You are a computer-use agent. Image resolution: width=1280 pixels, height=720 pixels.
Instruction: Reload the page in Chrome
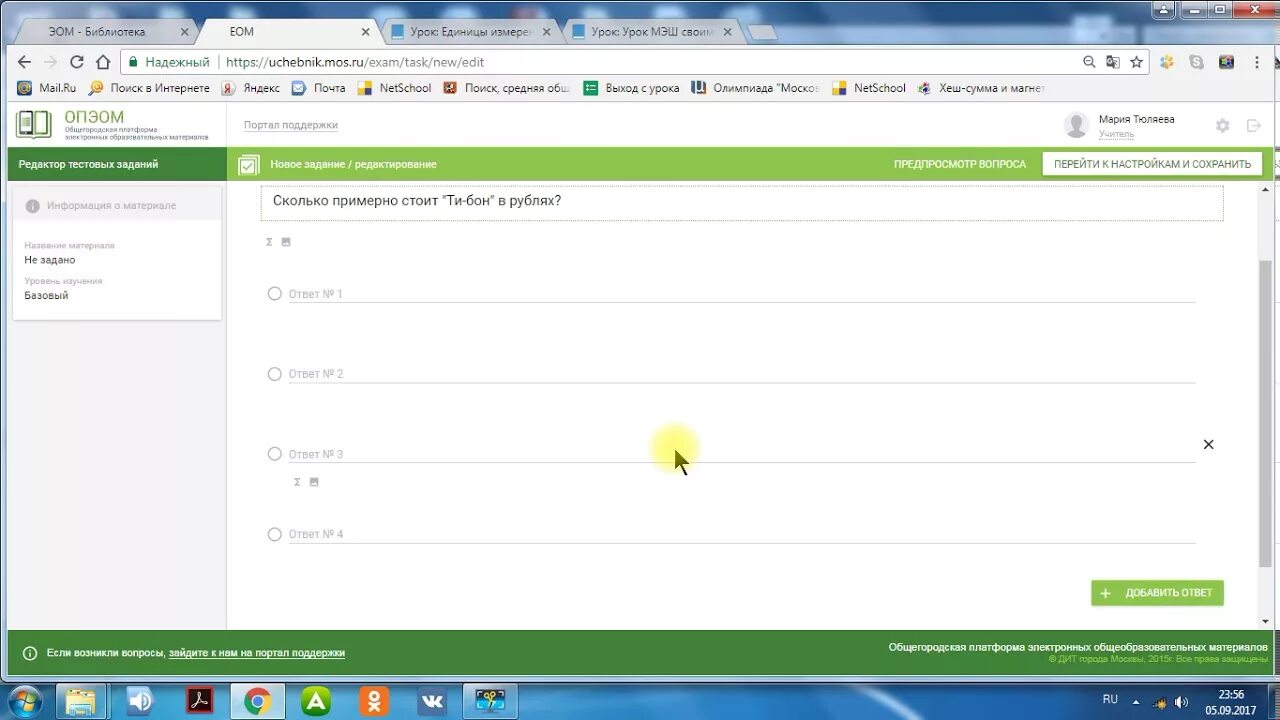76,62
